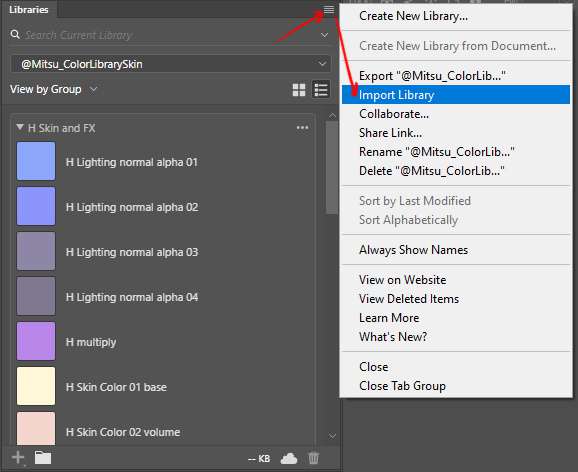
Task: Choose Export "@Mitsu_ColorLib..." menu item
Action: tap(456, 76)
